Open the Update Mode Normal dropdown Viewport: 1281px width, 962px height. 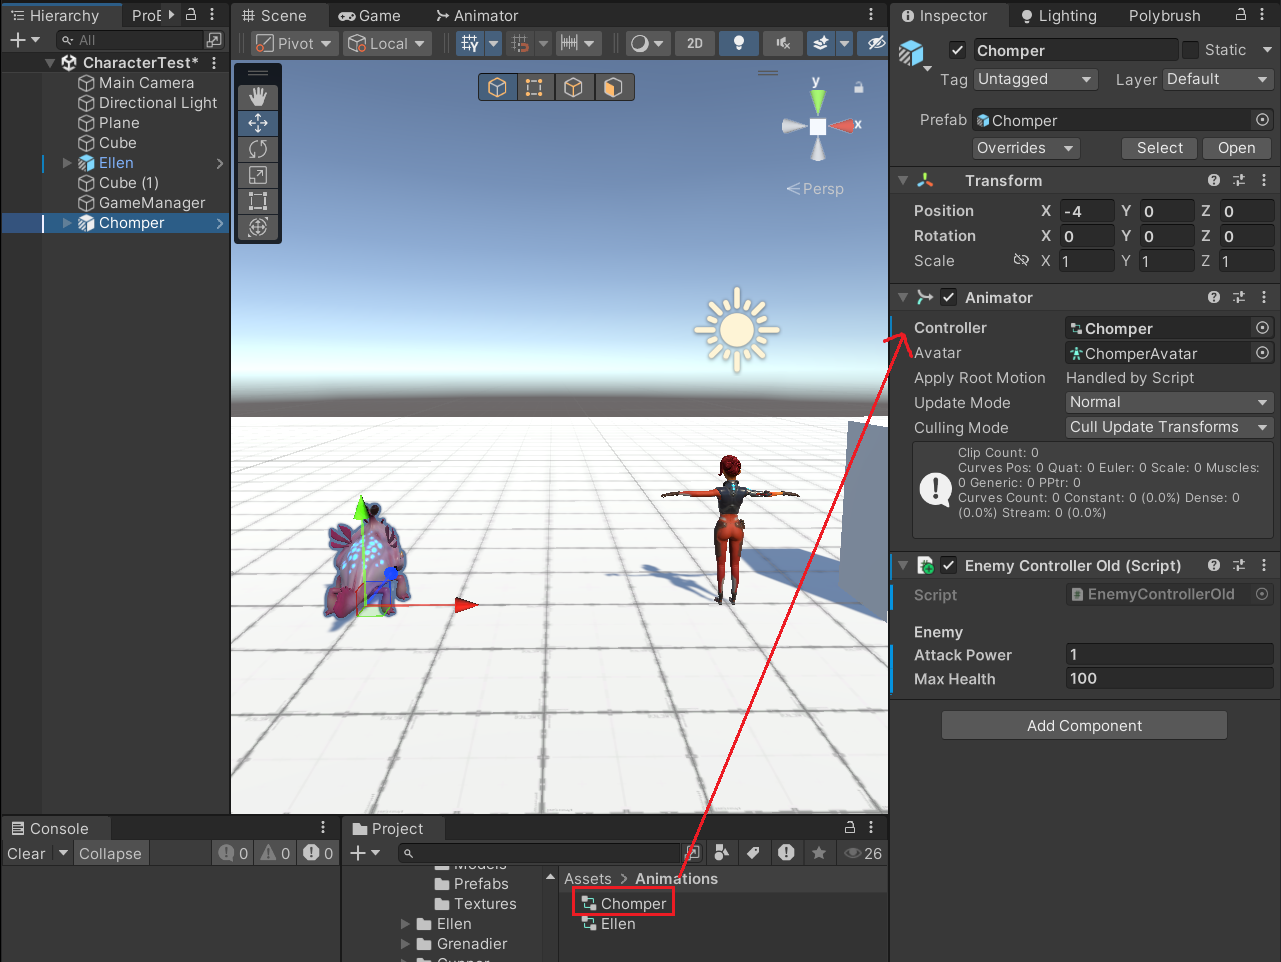pos(1169,402)
